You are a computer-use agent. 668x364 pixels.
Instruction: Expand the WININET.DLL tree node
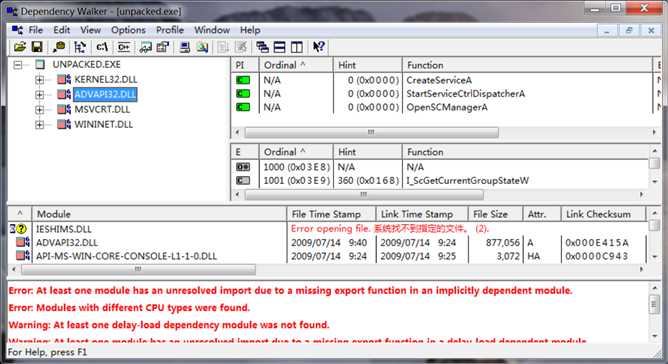(x=39, y=124)
